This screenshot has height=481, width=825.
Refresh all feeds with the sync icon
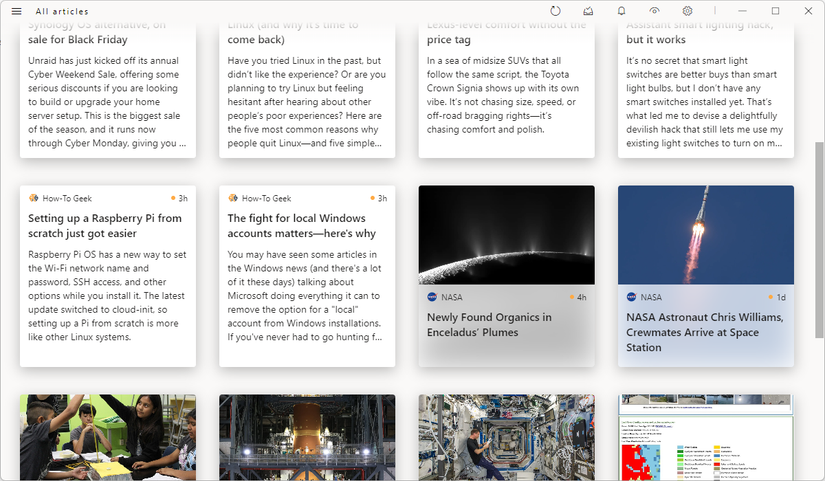pos(555,11)
